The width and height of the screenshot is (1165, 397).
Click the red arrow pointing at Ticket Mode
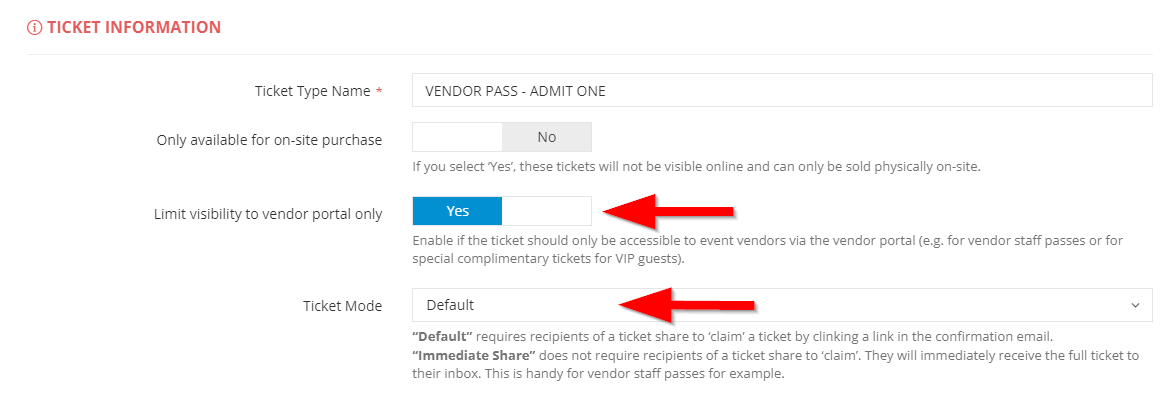[687, 305]
